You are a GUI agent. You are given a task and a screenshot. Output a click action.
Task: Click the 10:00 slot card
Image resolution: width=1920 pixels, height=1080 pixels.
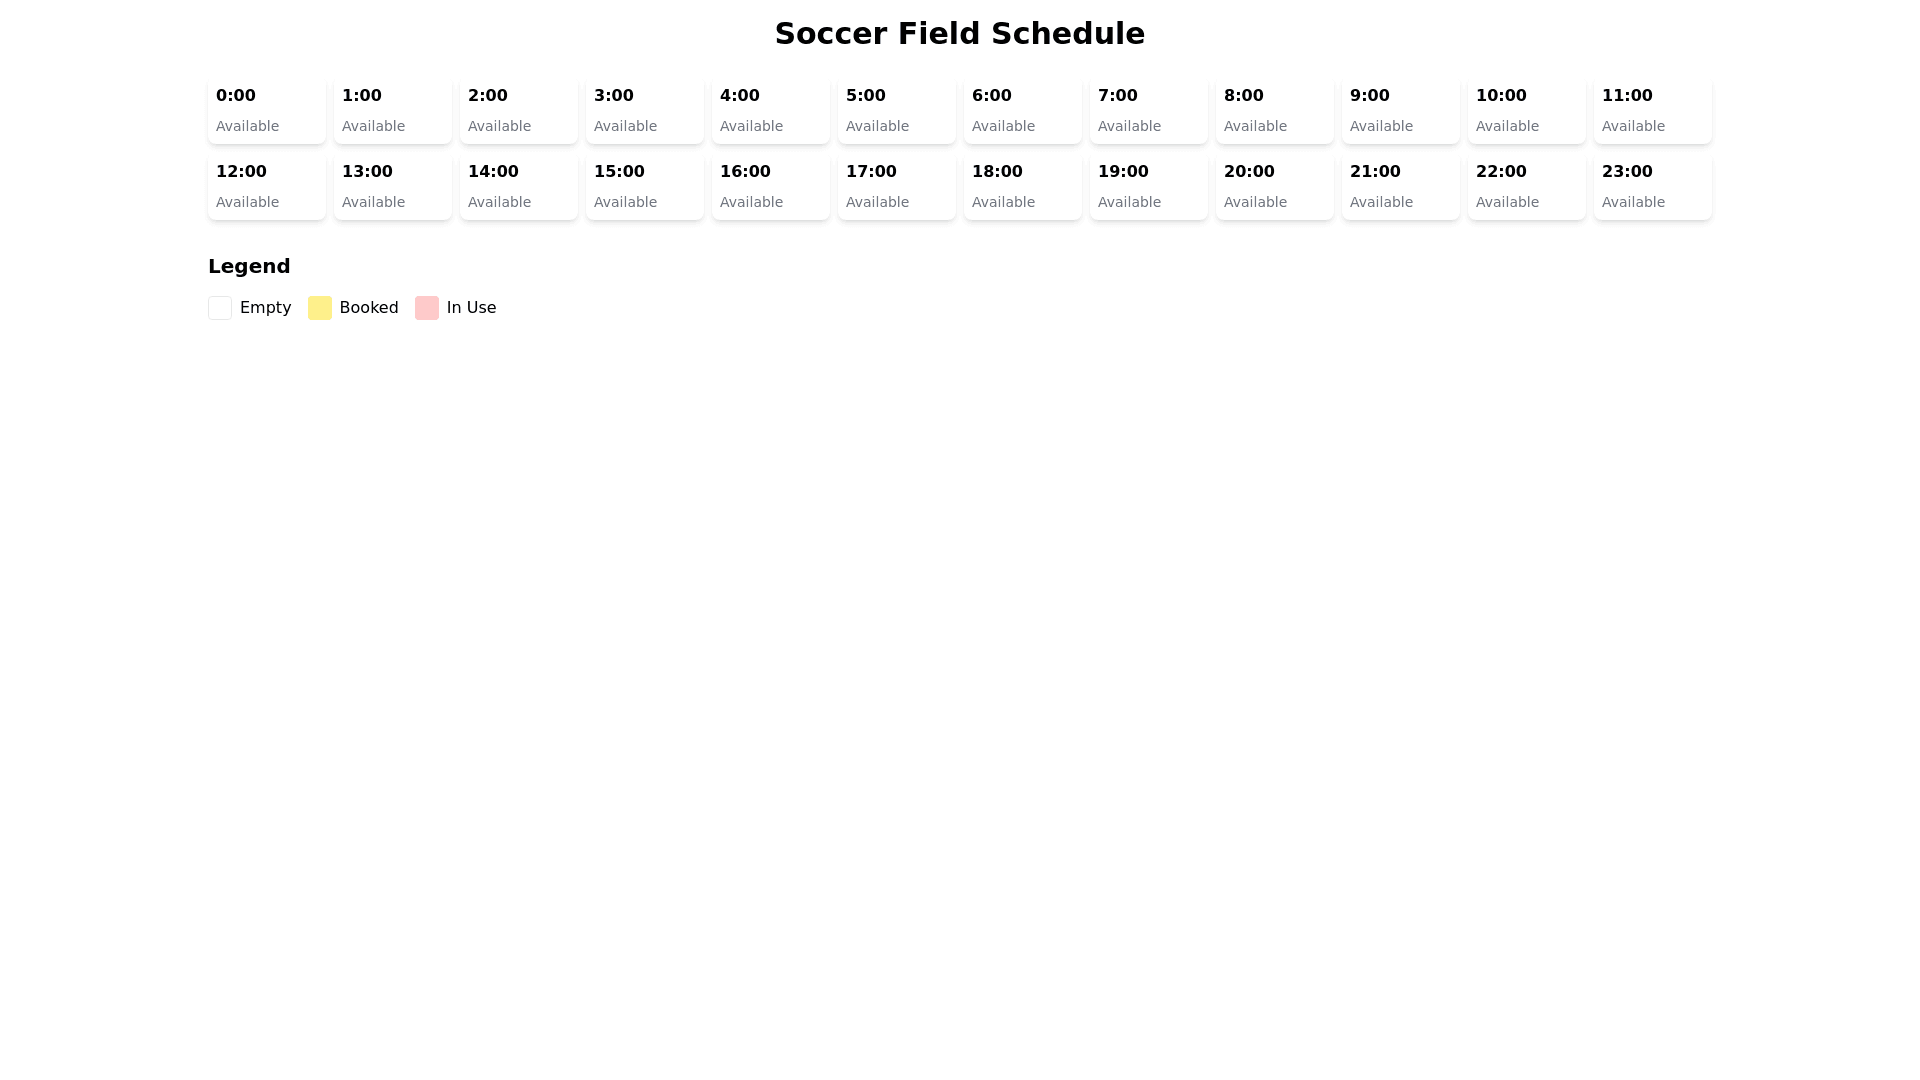click(x=1526, y=110)
